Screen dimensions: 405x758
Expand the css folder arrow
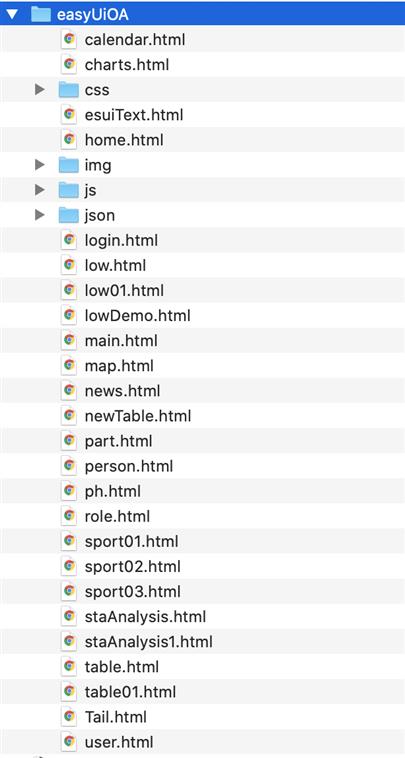pos(40,89)
